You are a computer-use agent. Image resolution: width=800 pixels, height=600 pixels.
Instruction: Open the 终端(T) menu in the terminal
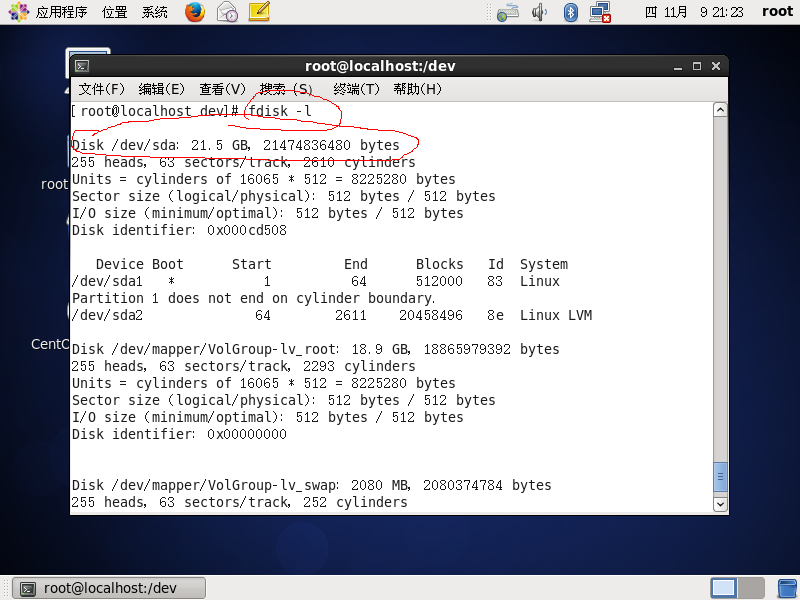[x=356, y=89]
